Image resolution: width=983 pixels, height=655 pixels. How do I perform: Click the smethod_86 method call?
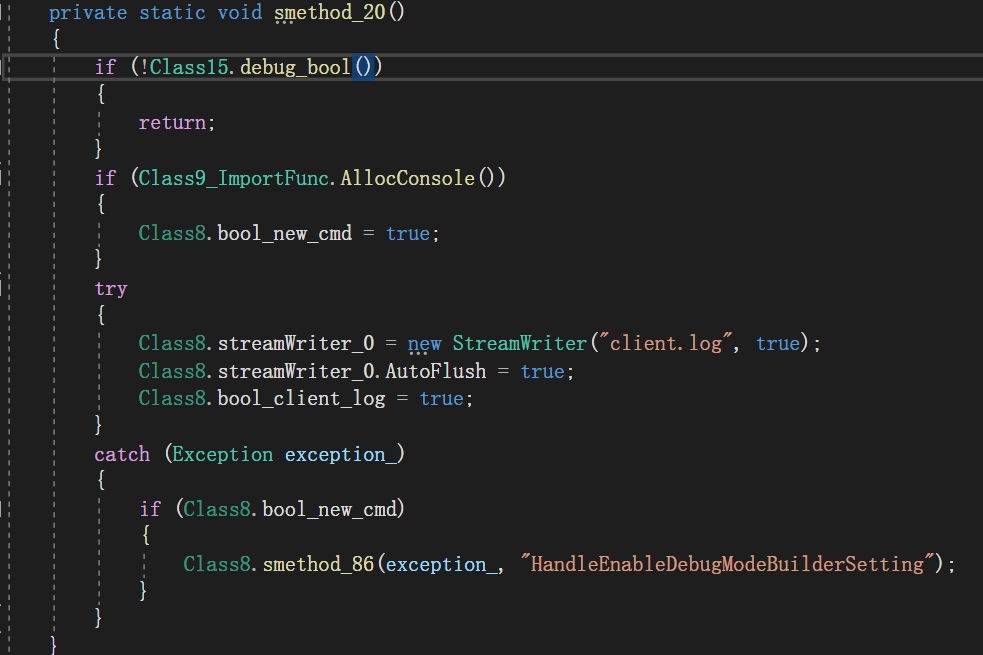pos(318,565)
